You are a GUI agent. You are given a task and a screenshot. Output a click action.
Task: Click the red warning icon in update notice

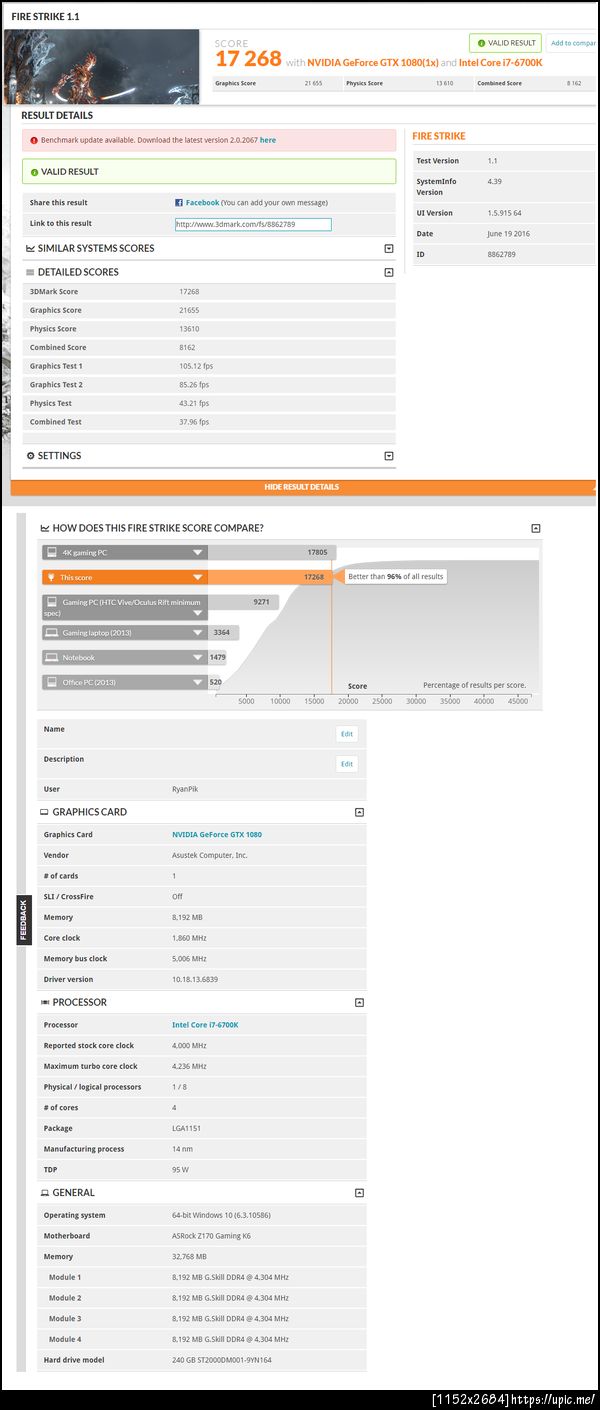(x=33, y=140)
